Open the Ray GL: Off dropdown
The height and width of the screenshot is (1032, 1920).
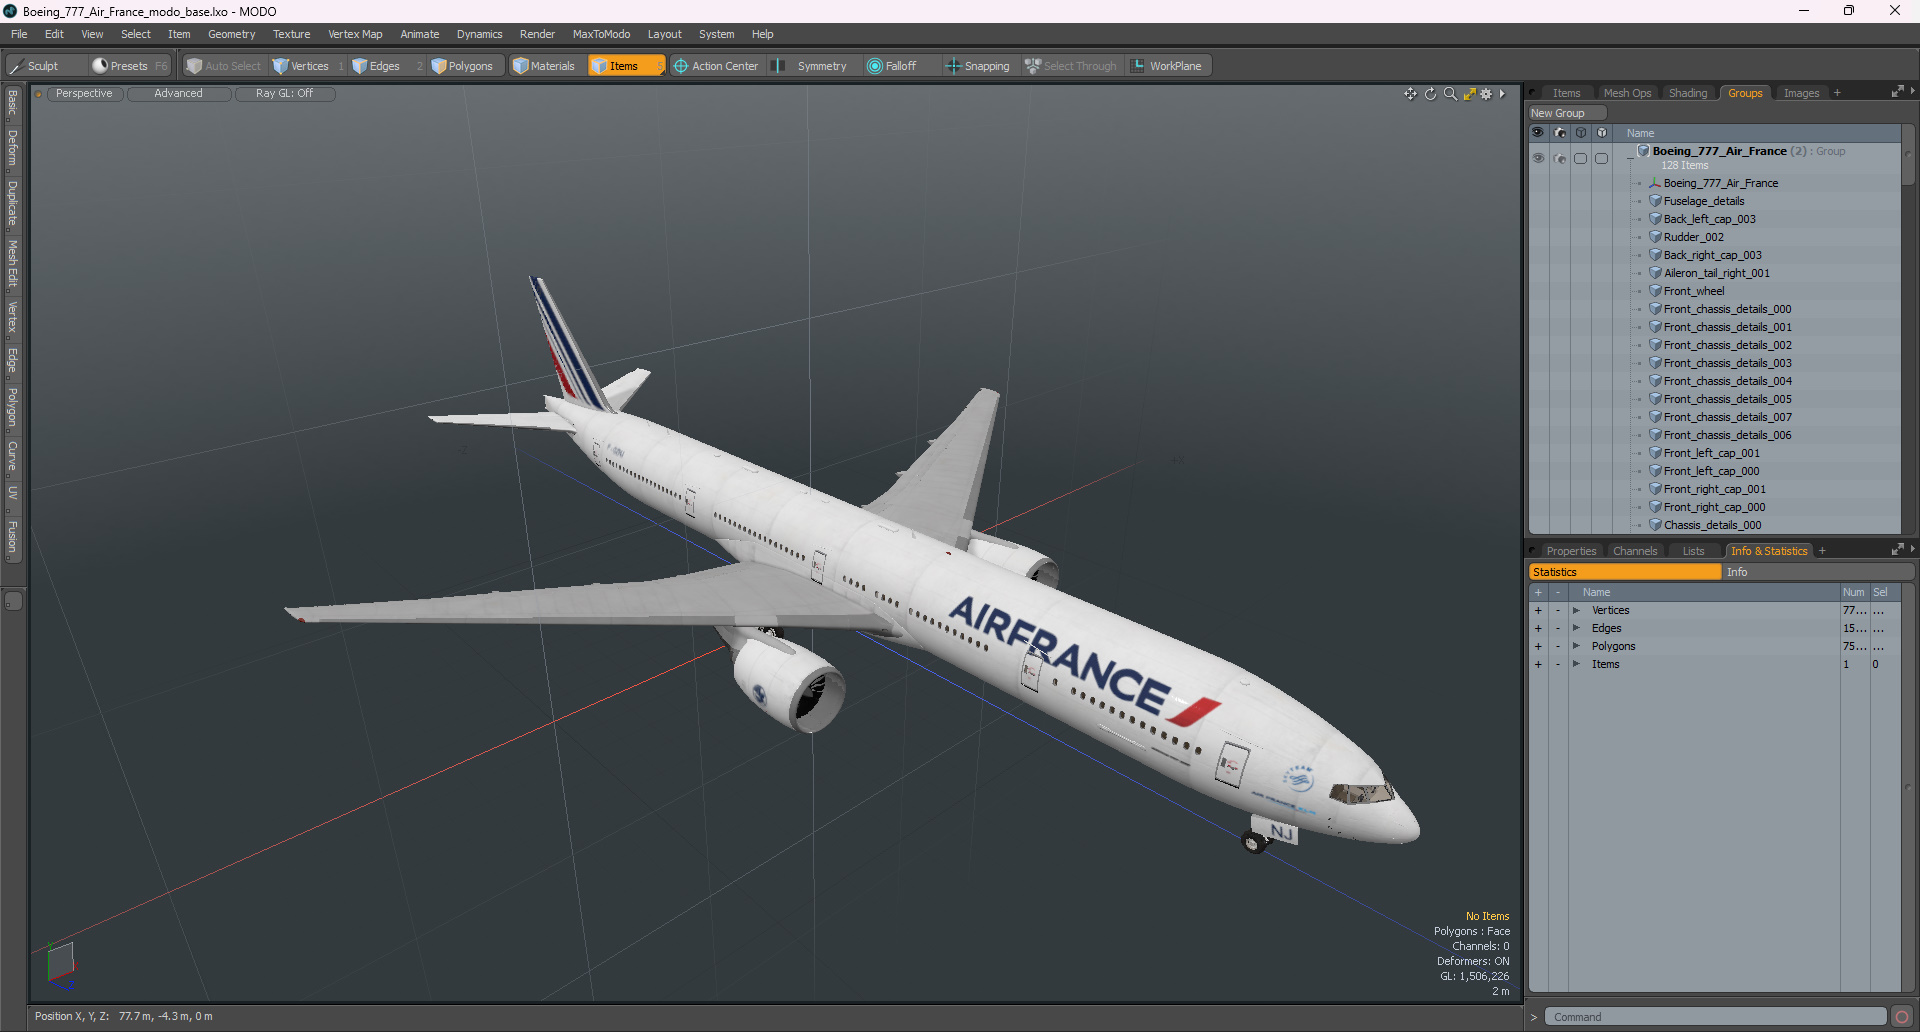coord(284,94)
